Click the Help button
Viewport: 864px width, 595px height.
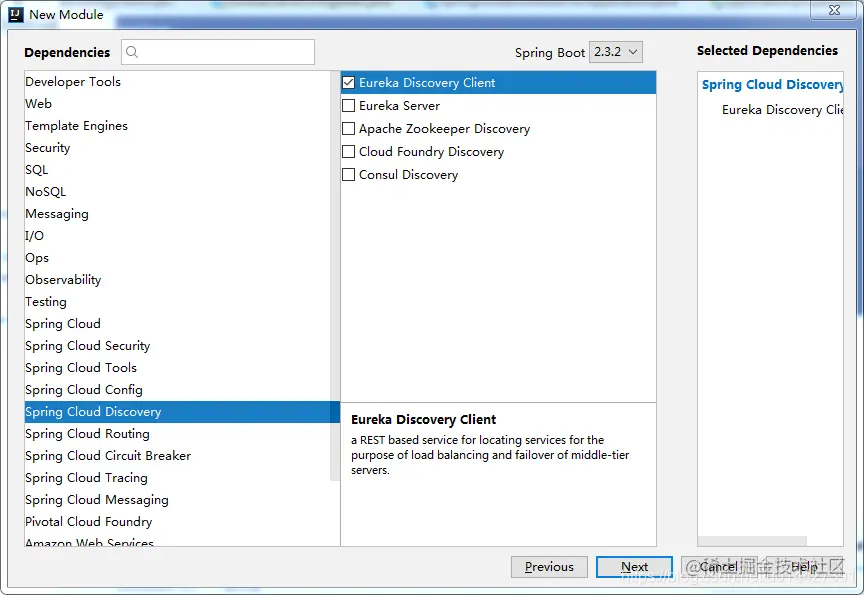804,567
